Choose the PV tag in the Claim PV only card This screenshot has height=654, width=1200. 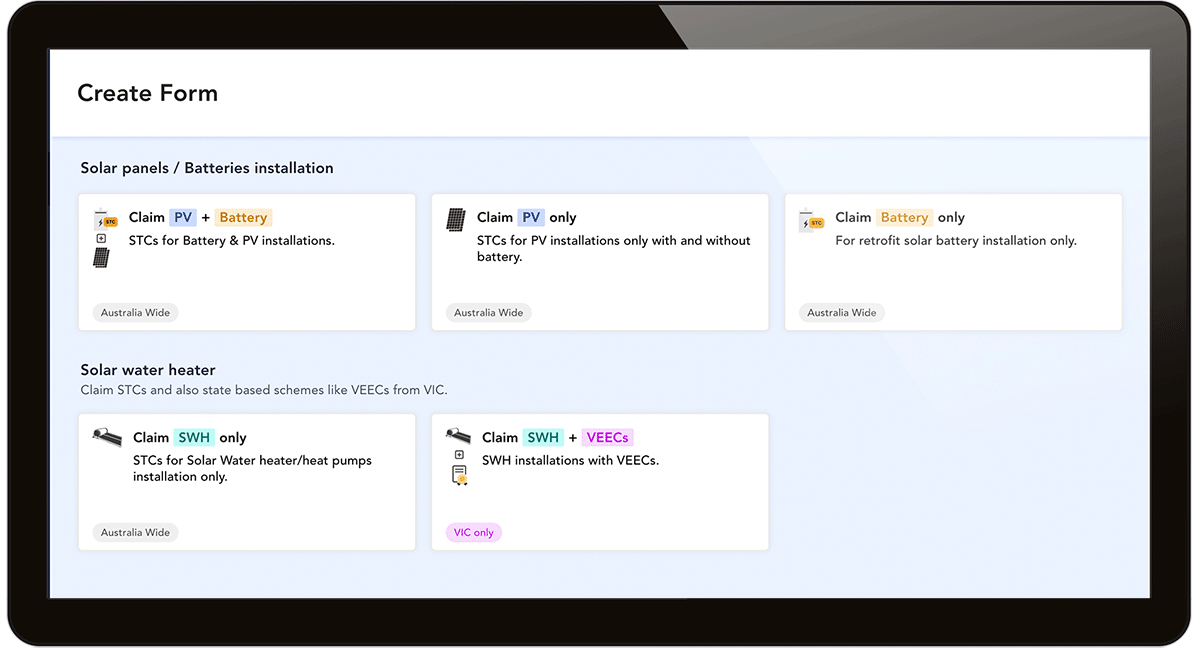(531, 218)
